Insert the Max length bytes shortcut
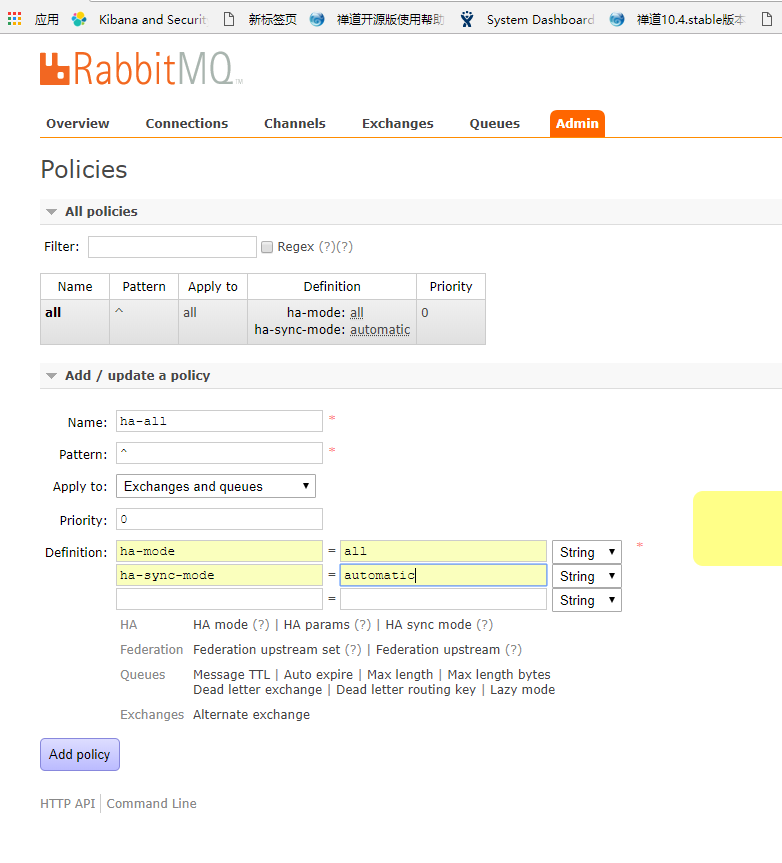The image size is (782, 863). pyautogui.click(x=499, y=674)
